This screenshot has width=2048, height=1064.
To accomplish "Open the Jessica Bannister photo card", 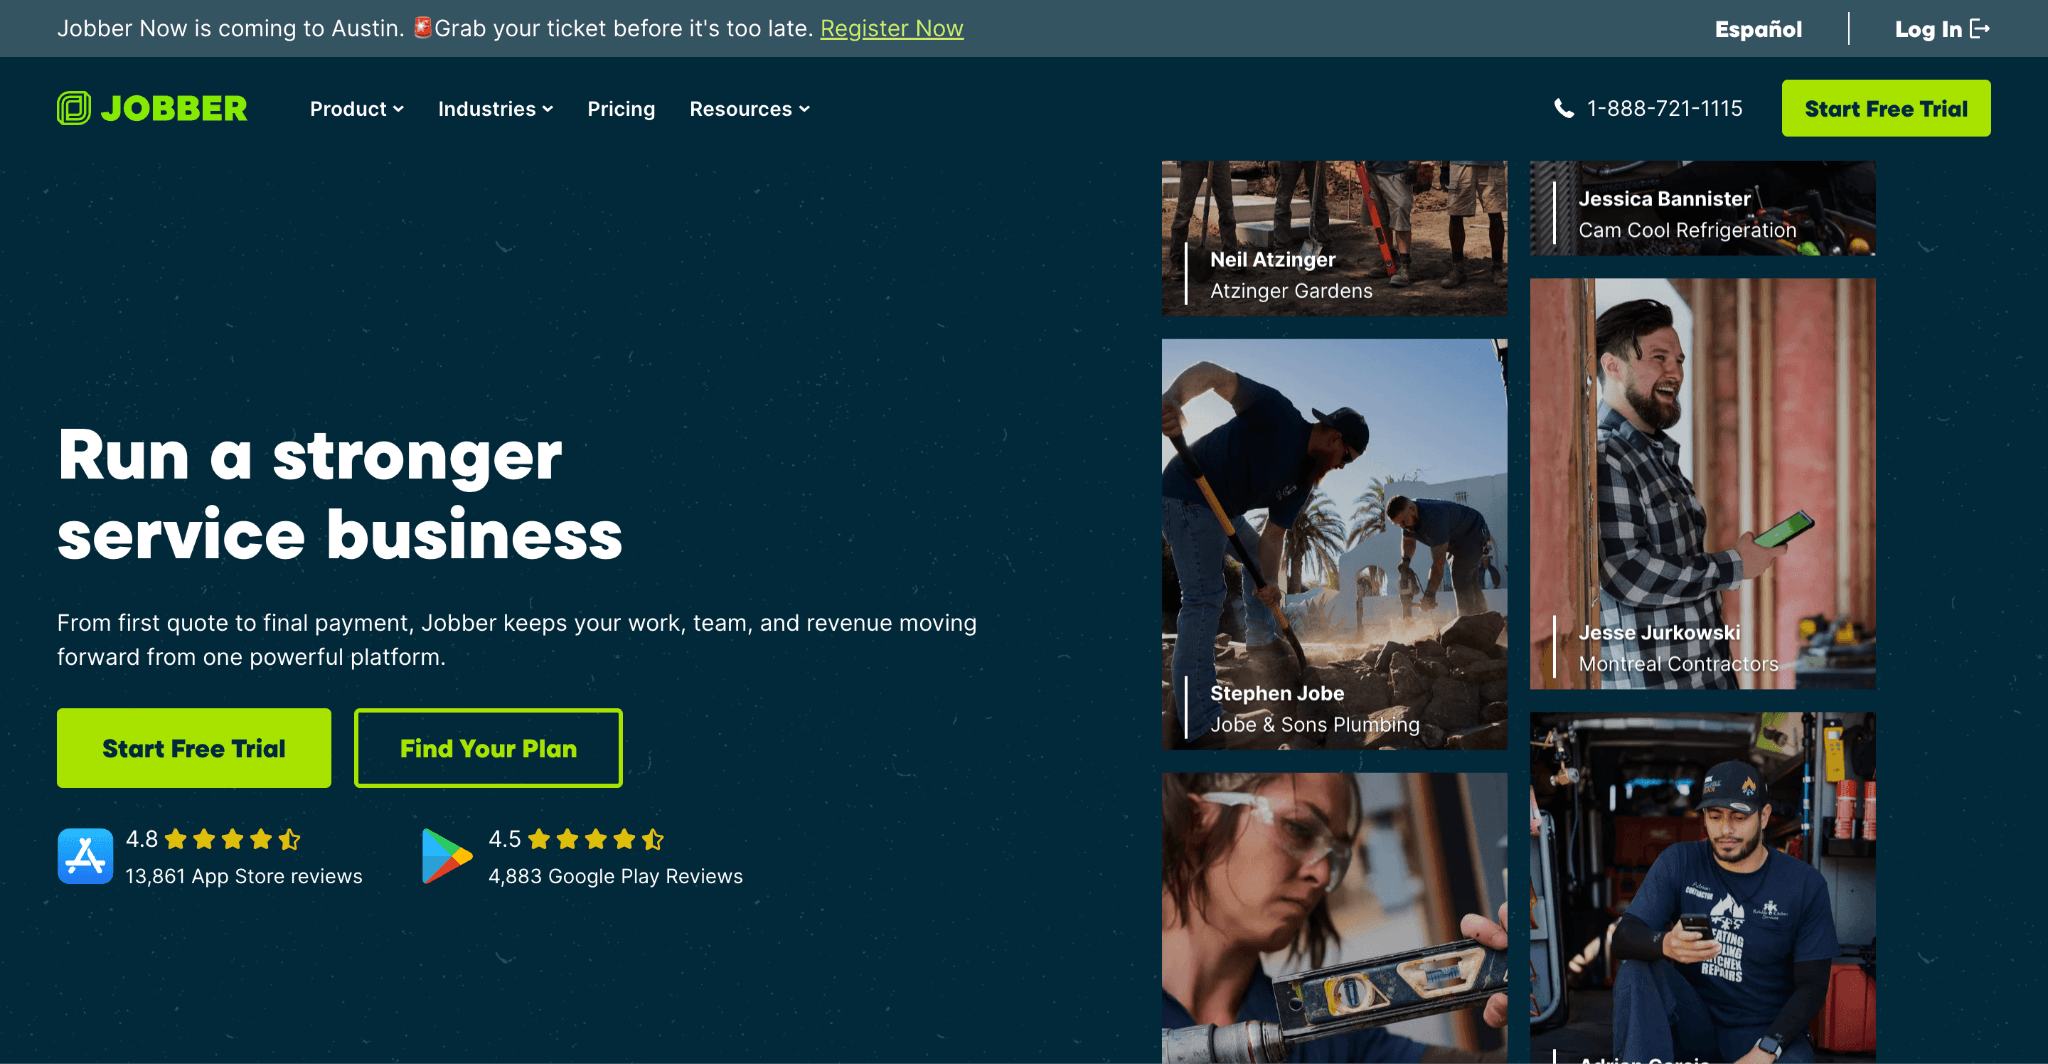I will (x=1702, y=208).
